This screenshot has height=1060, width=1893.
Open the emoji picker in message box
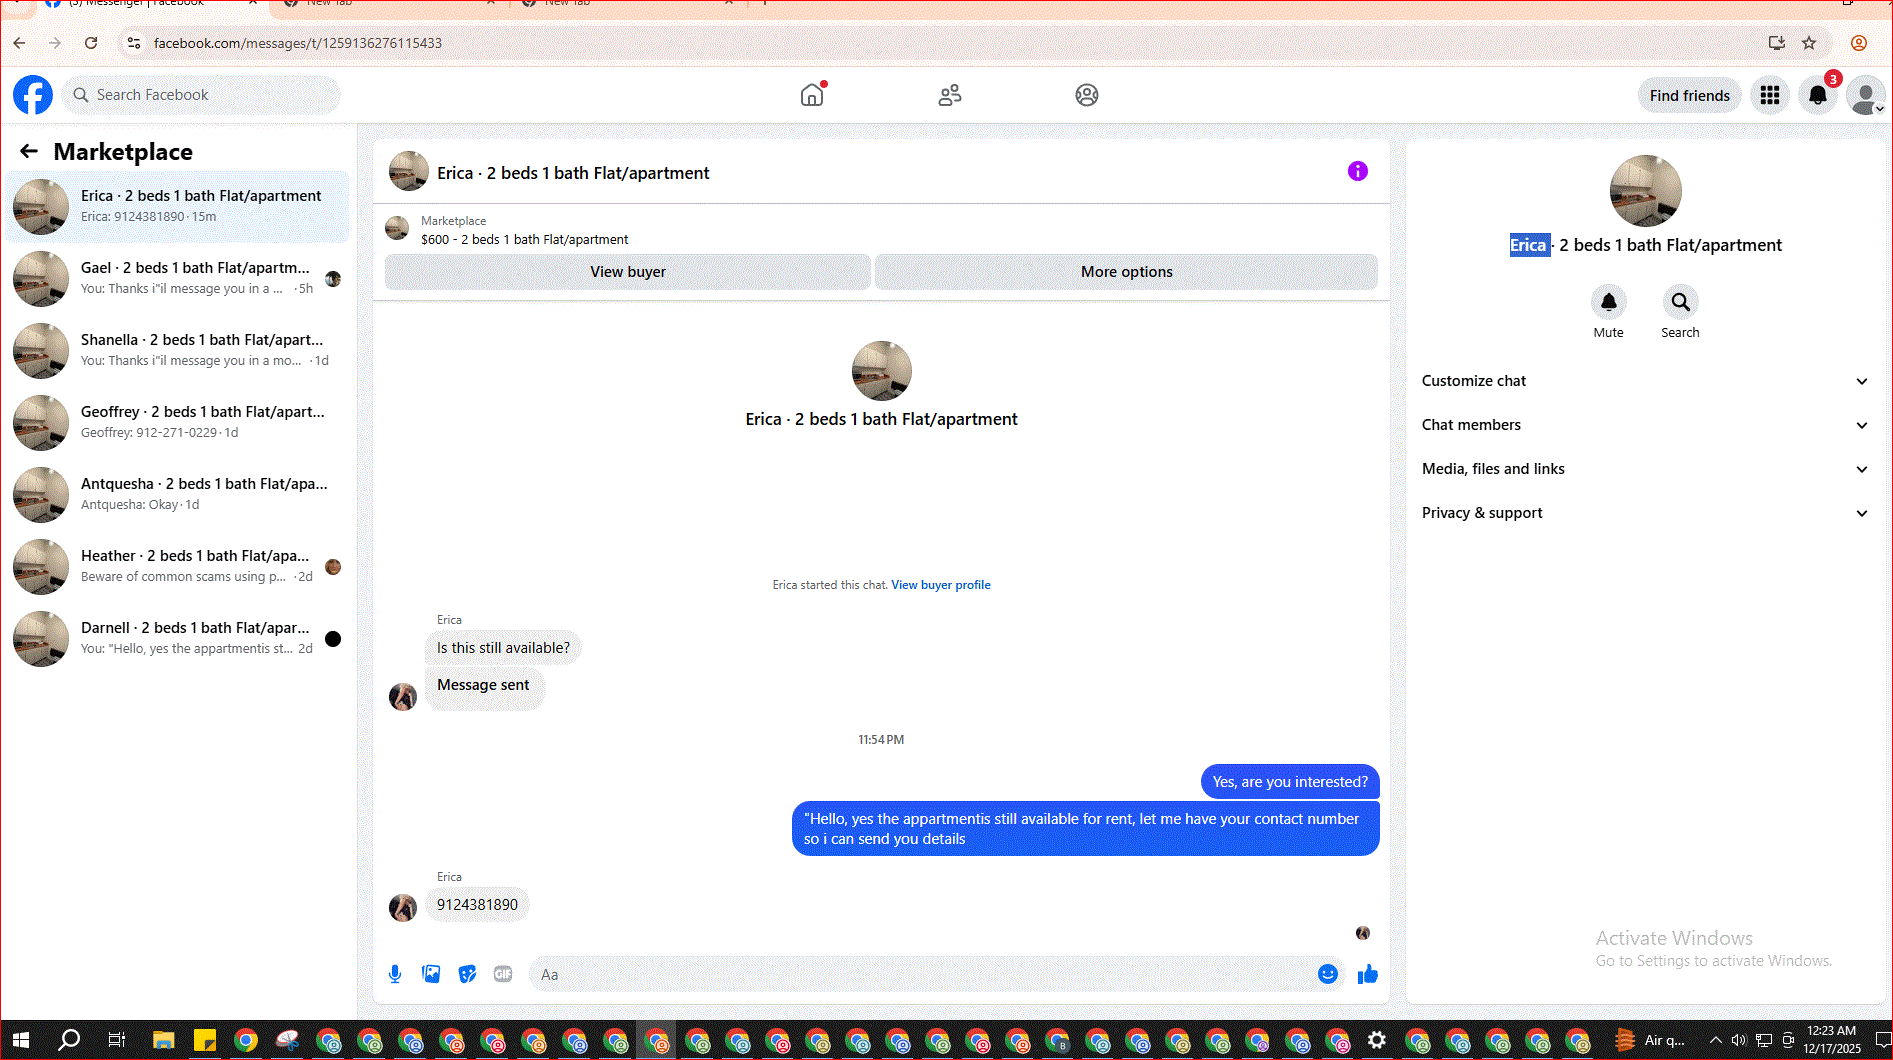[x=1327, y=974]
